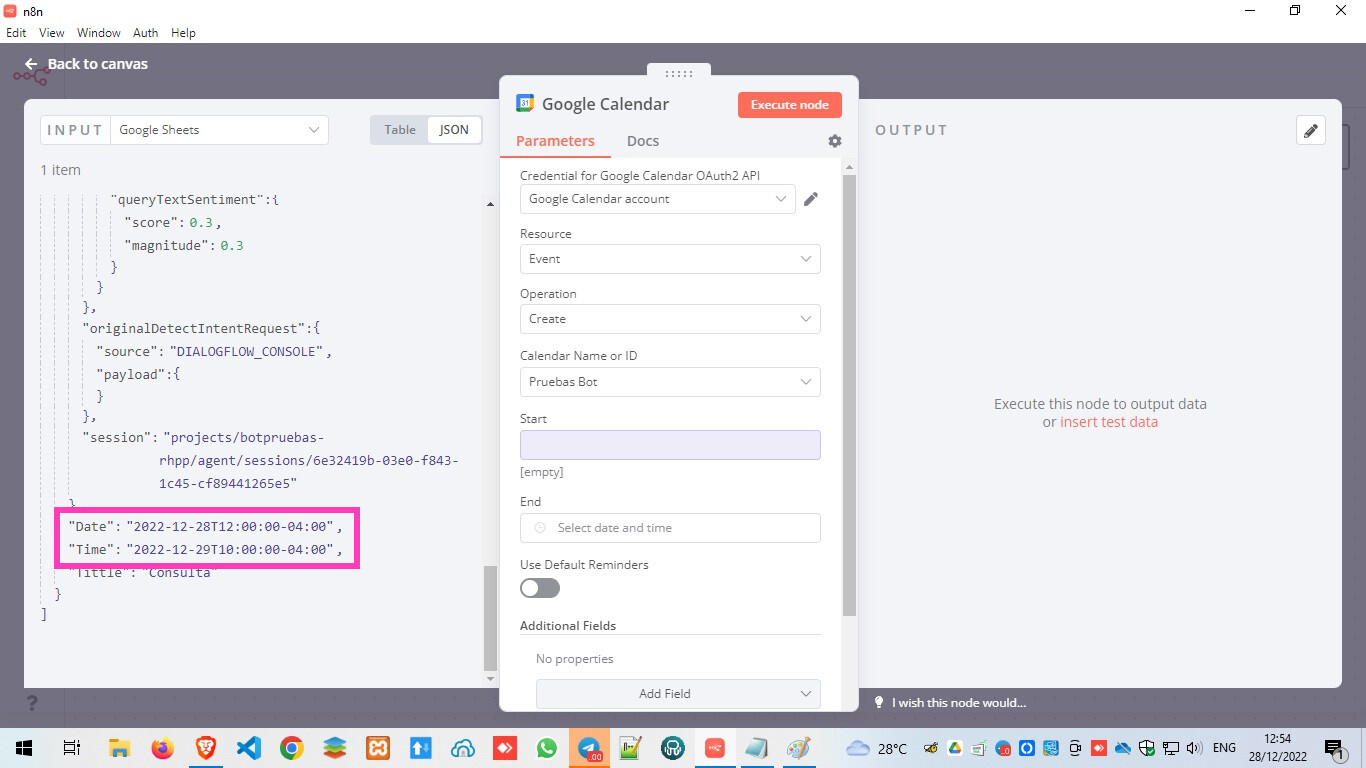Click the JSON input panel scrollbar

(490, 617)
